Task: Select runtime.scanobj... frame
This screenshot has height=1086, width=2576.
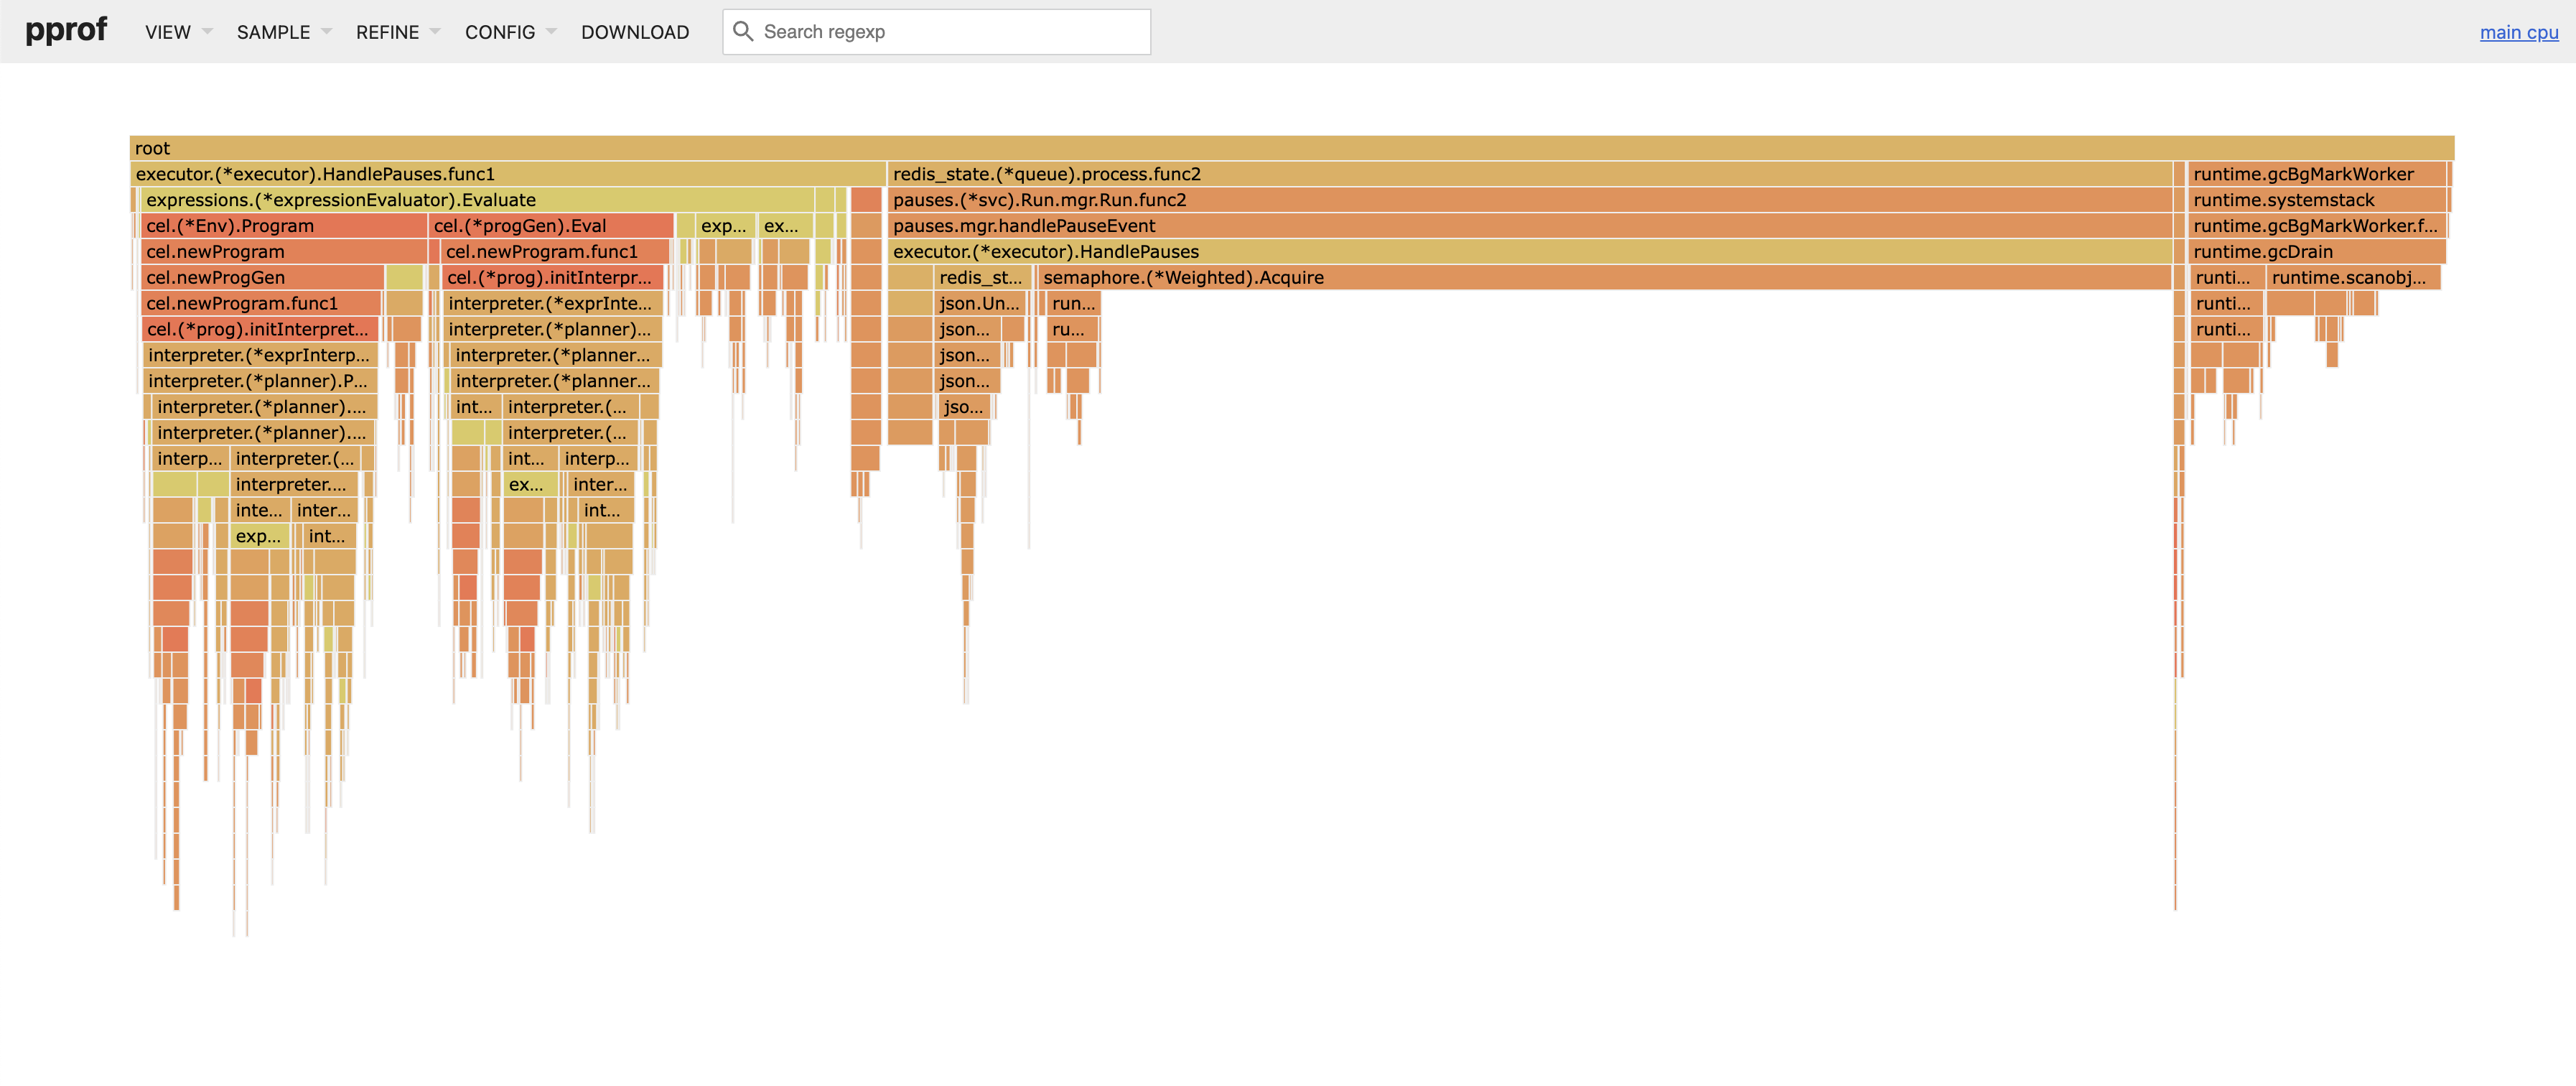Action: (2353, 278)
